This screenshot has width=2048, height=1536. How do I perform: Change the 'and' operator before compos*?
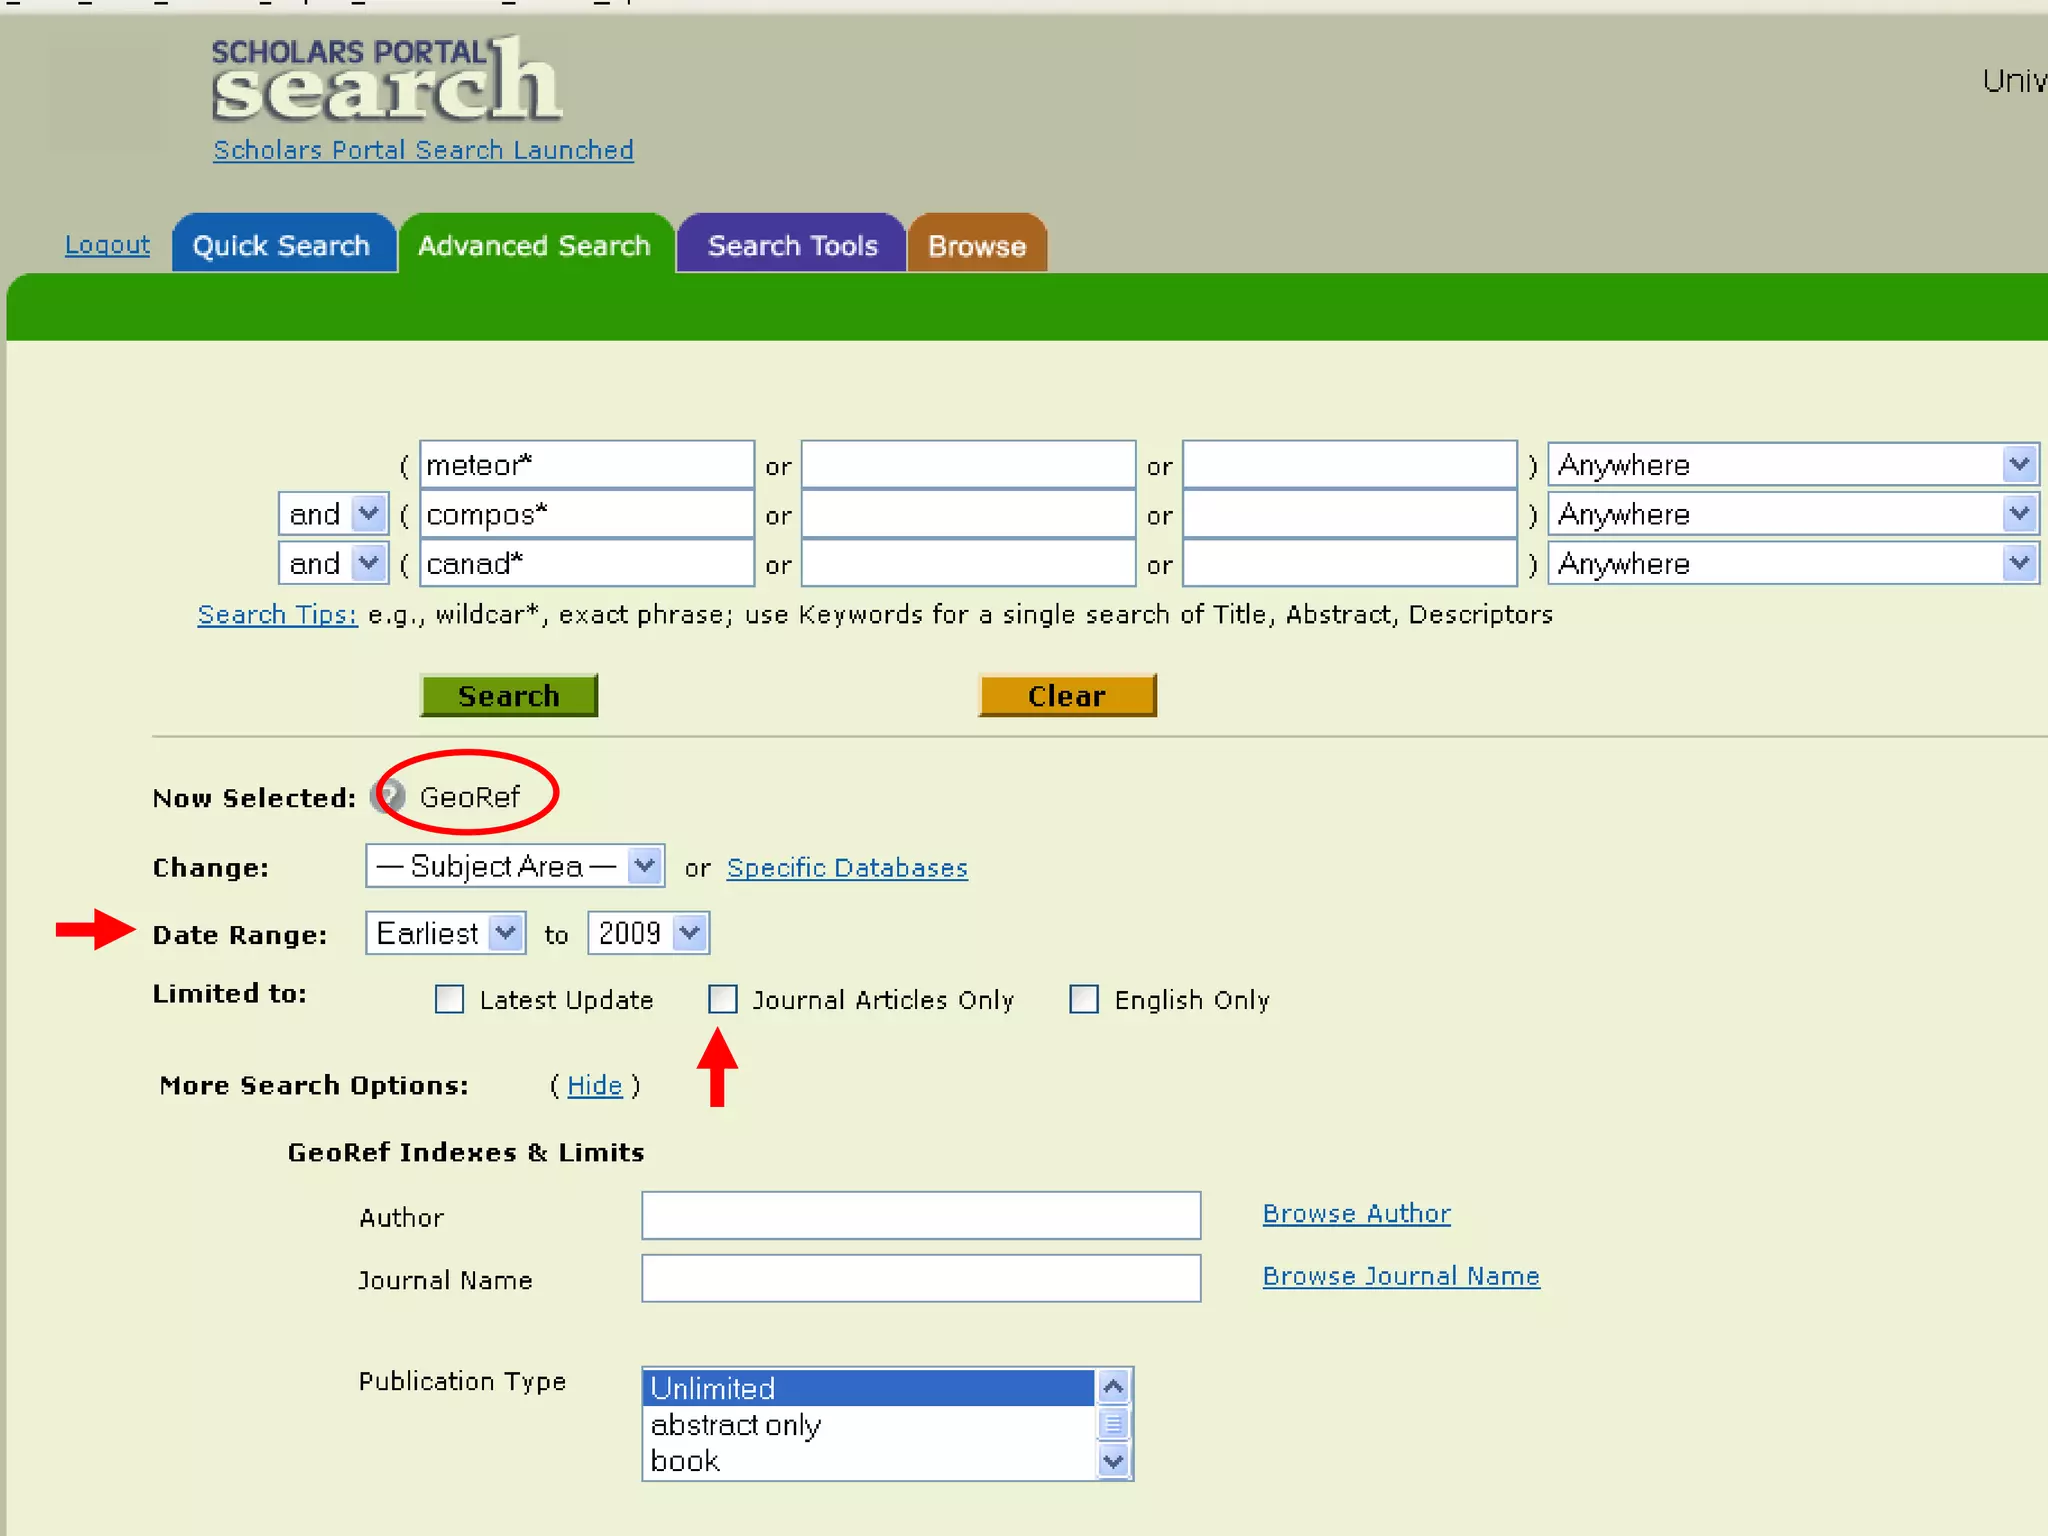333,514
